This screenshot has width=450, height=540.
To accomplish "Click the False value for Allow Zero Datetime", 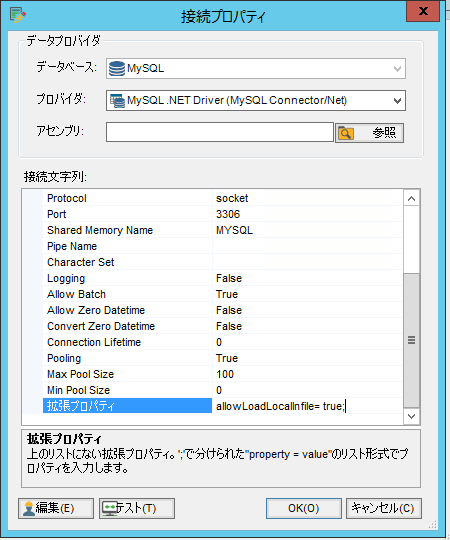I will tap(307, 310).
